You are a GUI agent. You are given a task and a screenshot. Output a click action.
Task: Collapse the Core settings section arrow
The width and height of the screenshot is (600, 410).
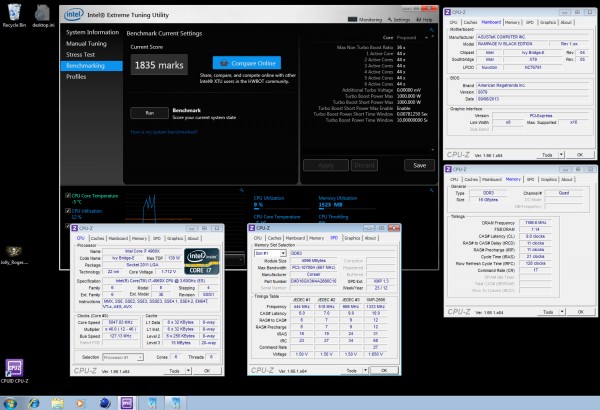[x=426, y=38]
